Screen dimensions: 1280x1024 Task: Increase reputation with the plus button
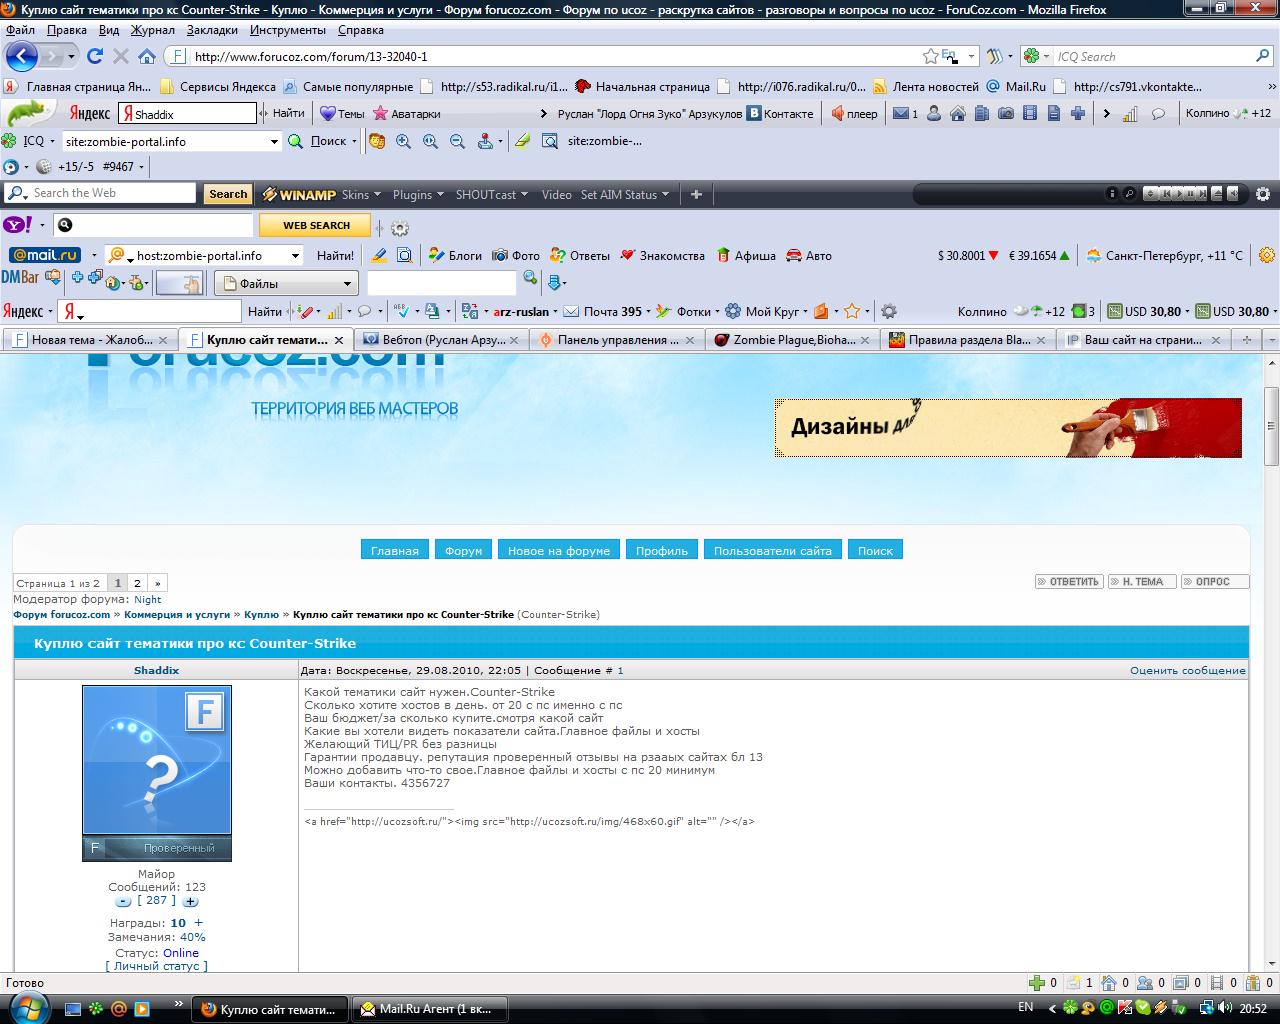point(190,901)
